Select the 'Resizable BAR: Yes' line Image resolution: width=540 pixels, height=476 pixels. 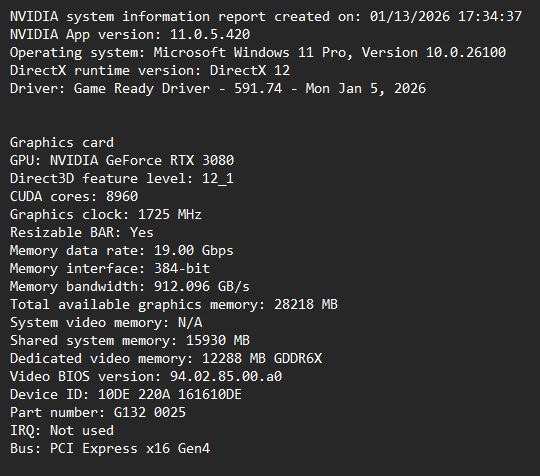pyautogui.click(x=82, y=232)
